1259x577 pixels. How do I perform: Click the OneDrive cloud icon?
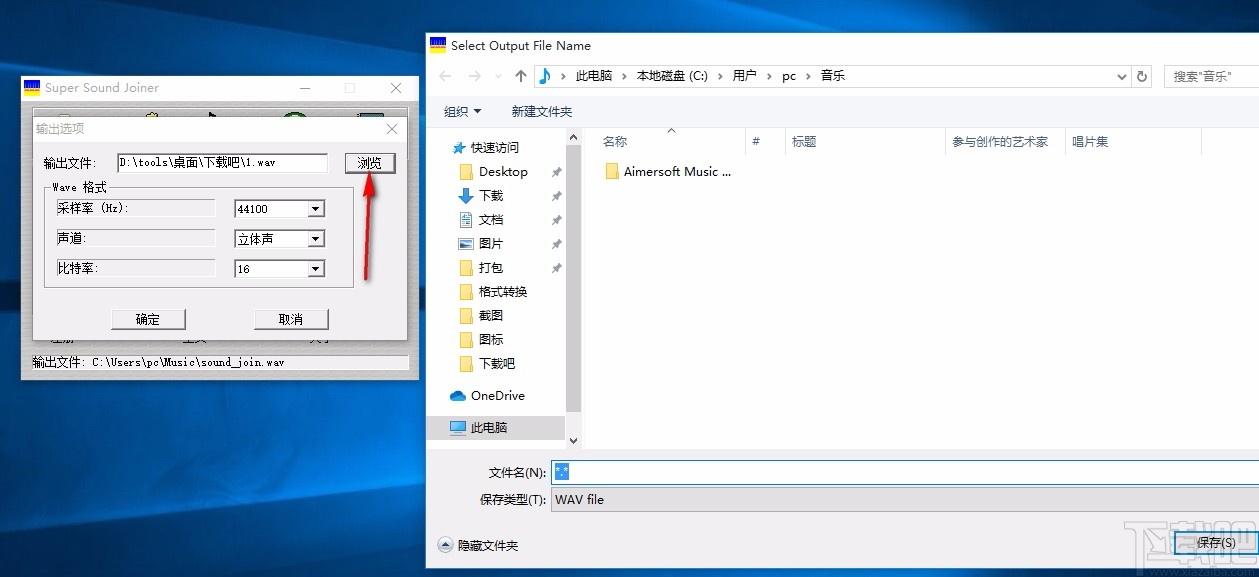pyautogui.click(x=458, y=396)
